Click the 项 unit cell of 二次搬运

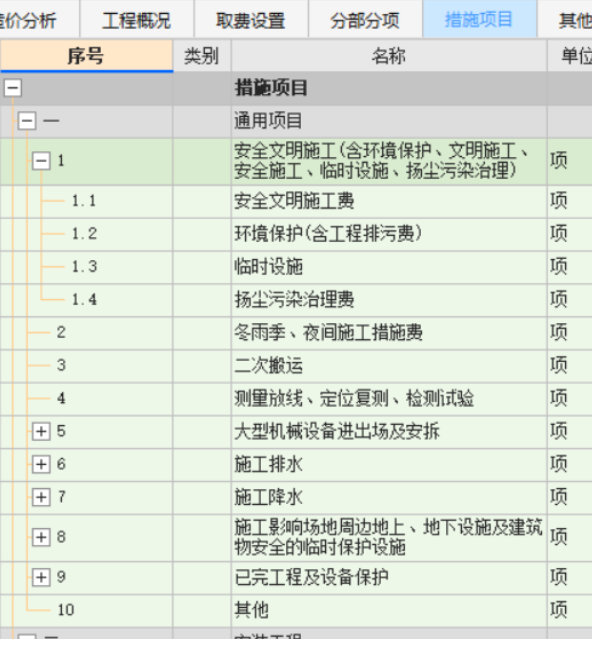tap(570, 366)
